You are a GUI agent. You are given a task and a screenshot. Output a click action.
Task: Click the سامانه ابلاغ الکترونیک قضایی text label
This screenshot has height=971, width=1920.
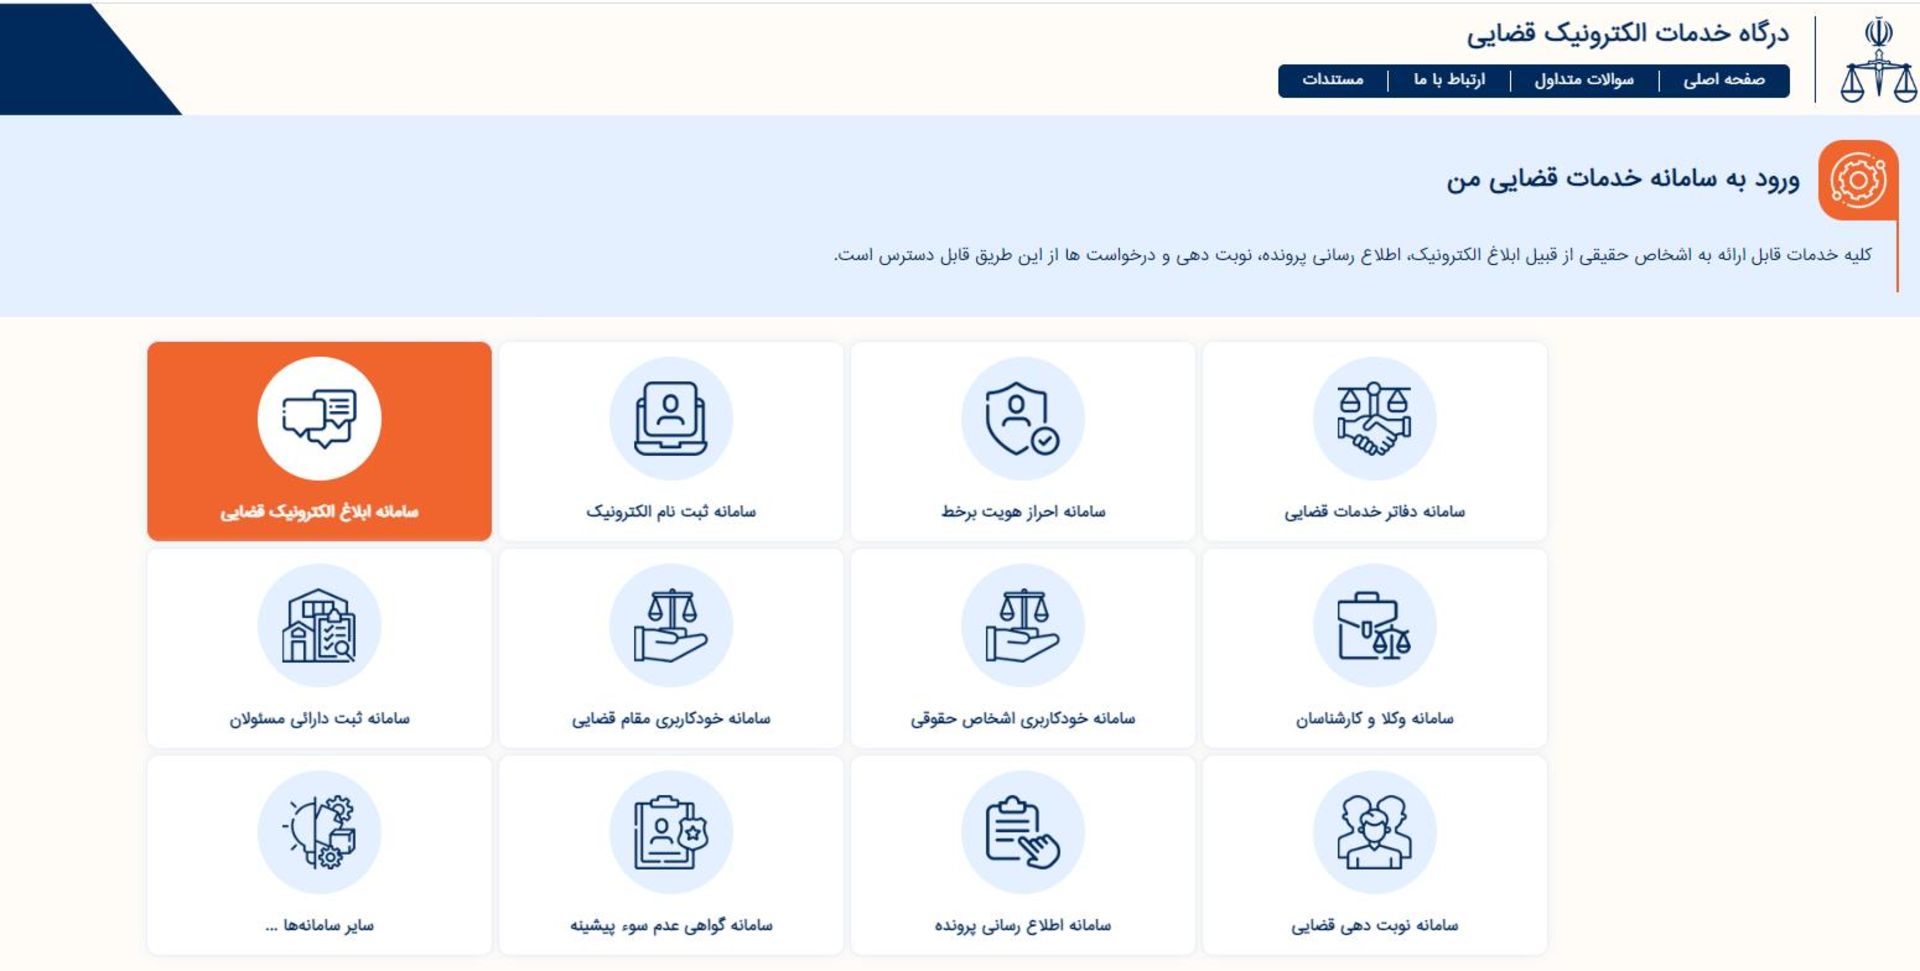pos(319,512)
